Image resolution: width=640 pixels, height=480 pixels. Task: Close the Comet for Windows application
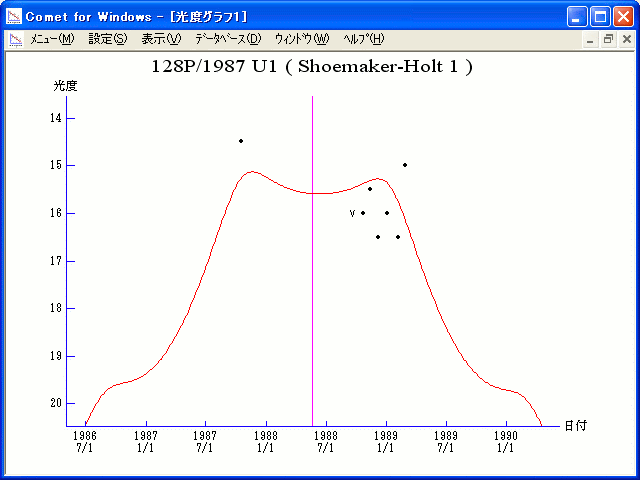tap(622, 16)
